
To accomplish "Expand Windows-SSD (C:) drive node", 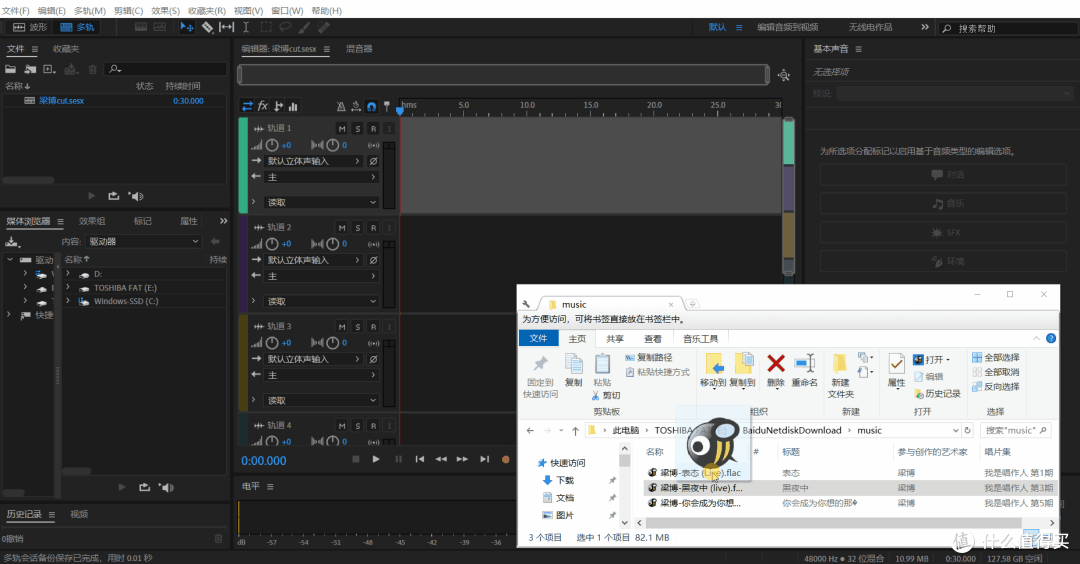I will pos(68,301).
